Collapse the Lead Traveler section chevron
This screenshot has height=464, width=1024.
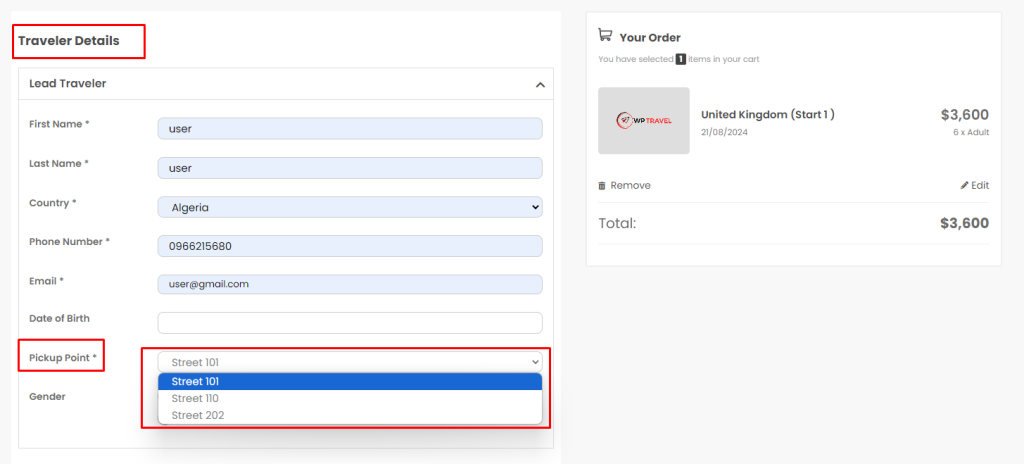coord(541,85)
